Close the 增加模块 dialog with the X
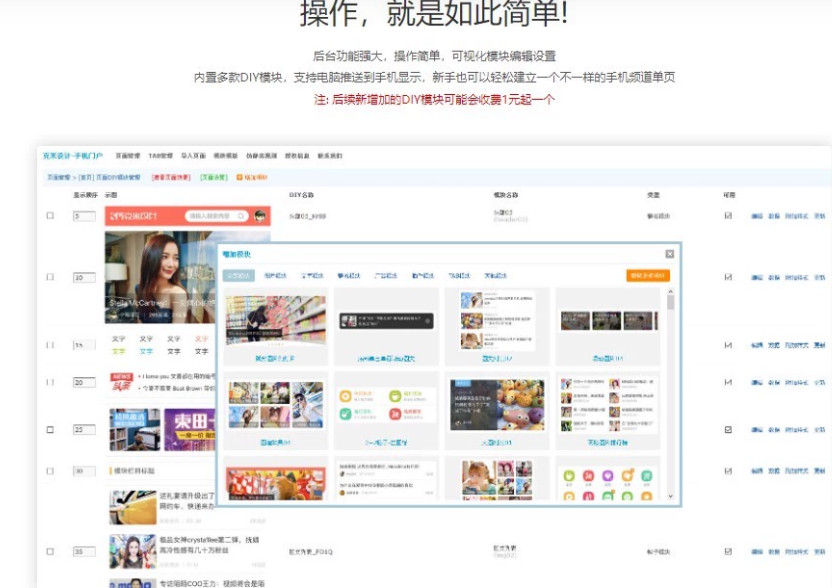Image resolution: width=832 pixels, height=588 pixels. coord(670,254)
